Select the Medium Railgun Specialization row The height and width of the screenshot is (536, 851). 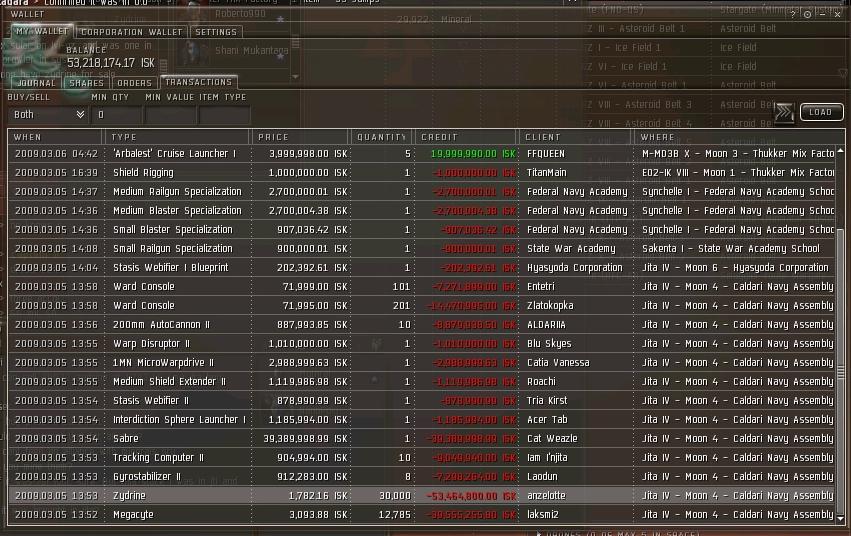click(x=422, y=192)
